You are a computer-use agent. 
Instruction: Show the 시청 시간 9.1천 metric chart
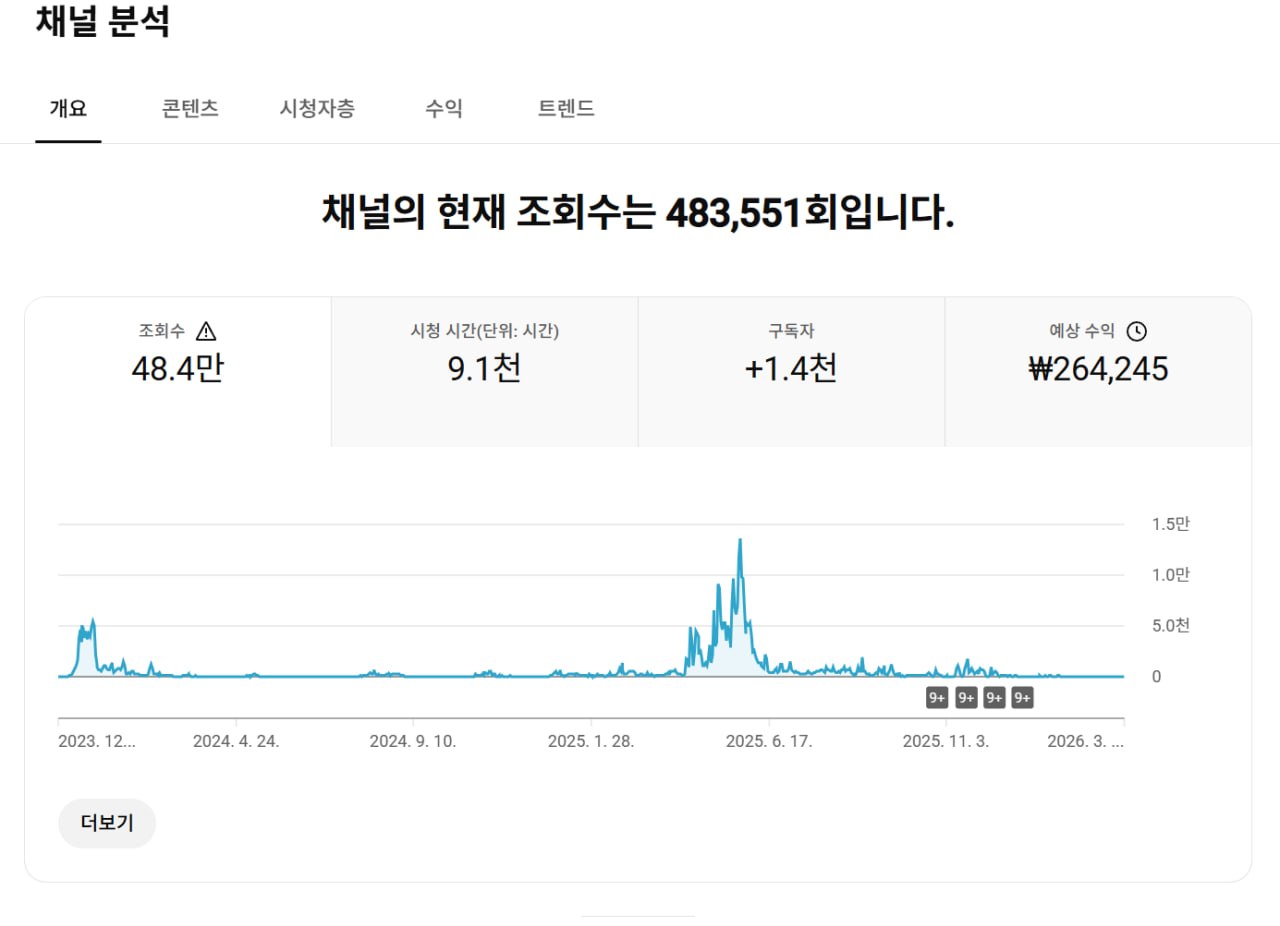[484, 370]
